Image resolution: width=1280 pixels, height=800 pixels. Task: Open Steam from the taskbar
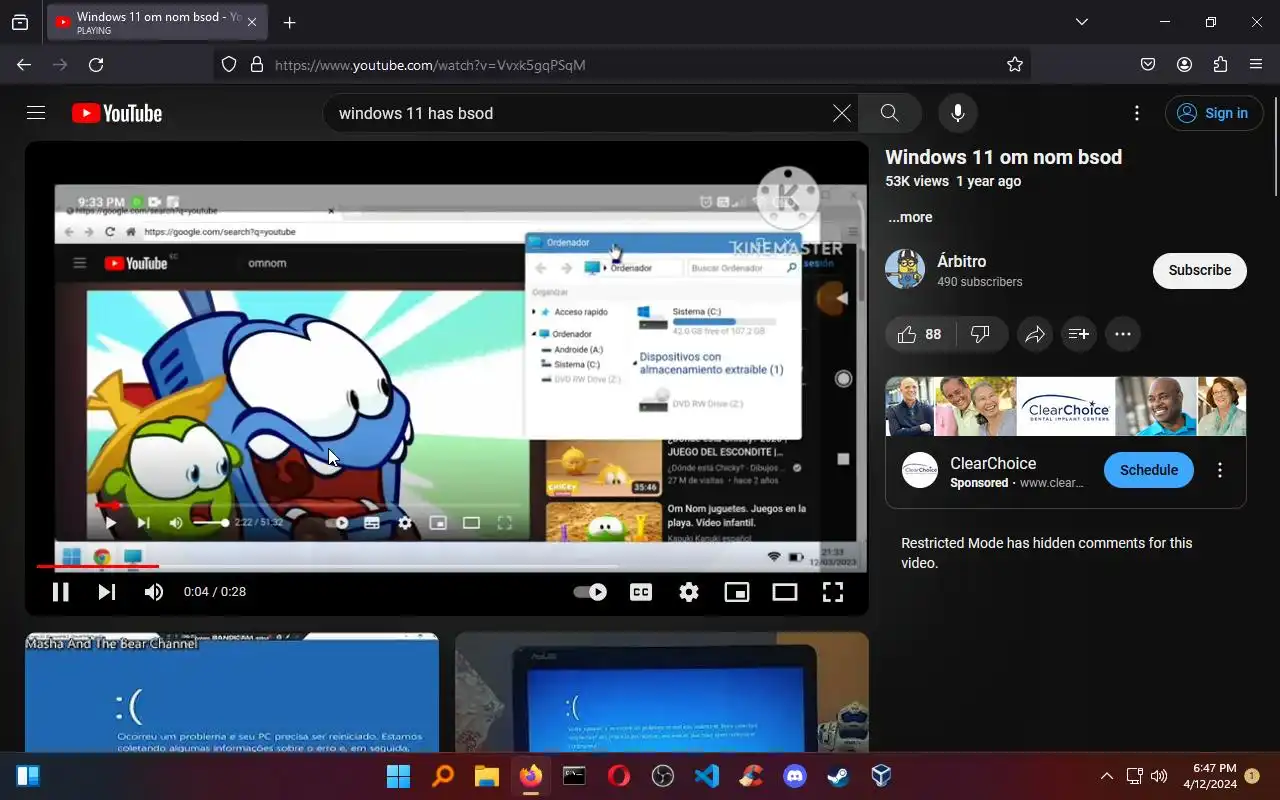coord(837,776)
